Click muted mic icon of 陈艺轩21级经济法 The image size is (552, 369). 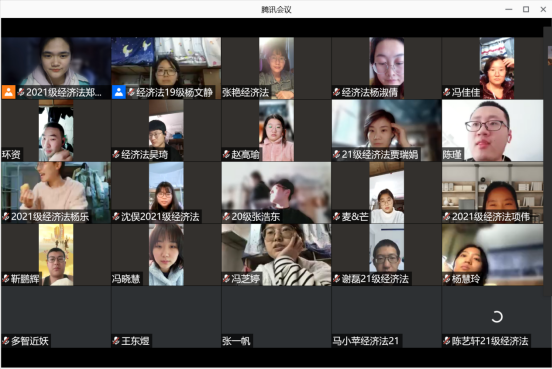447,340
